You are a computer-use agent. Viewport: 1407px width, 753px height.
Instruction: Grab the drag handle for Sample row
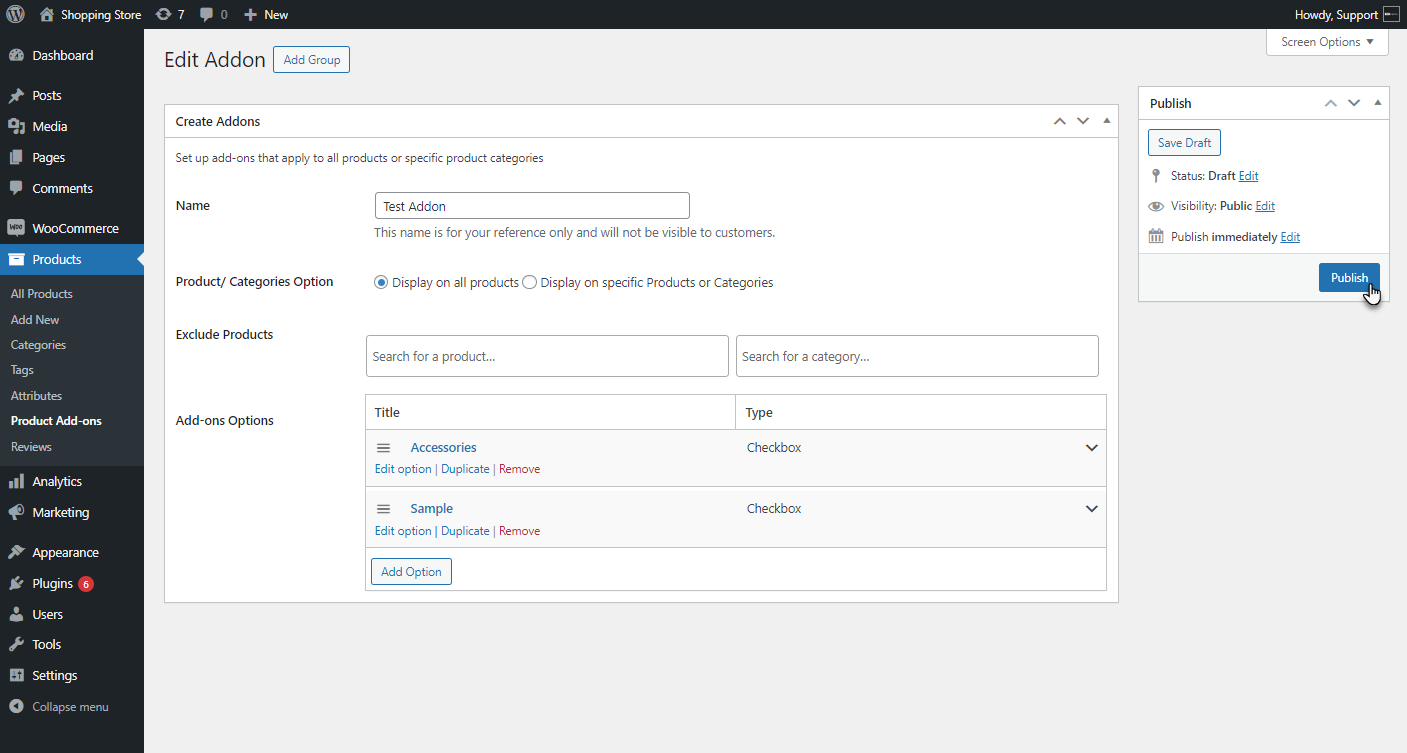(x=383, y=509)
